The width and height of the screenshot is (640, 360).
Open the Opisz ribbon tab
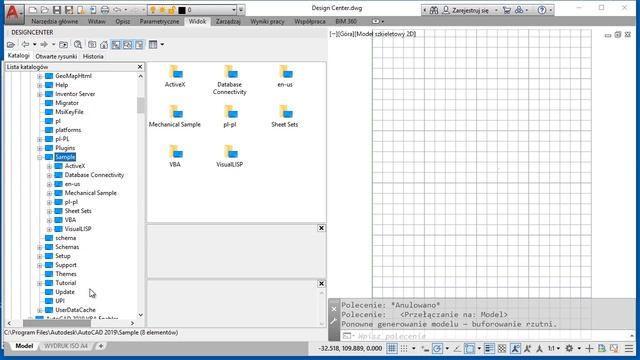pyautogui.click(x=122, y=21)
